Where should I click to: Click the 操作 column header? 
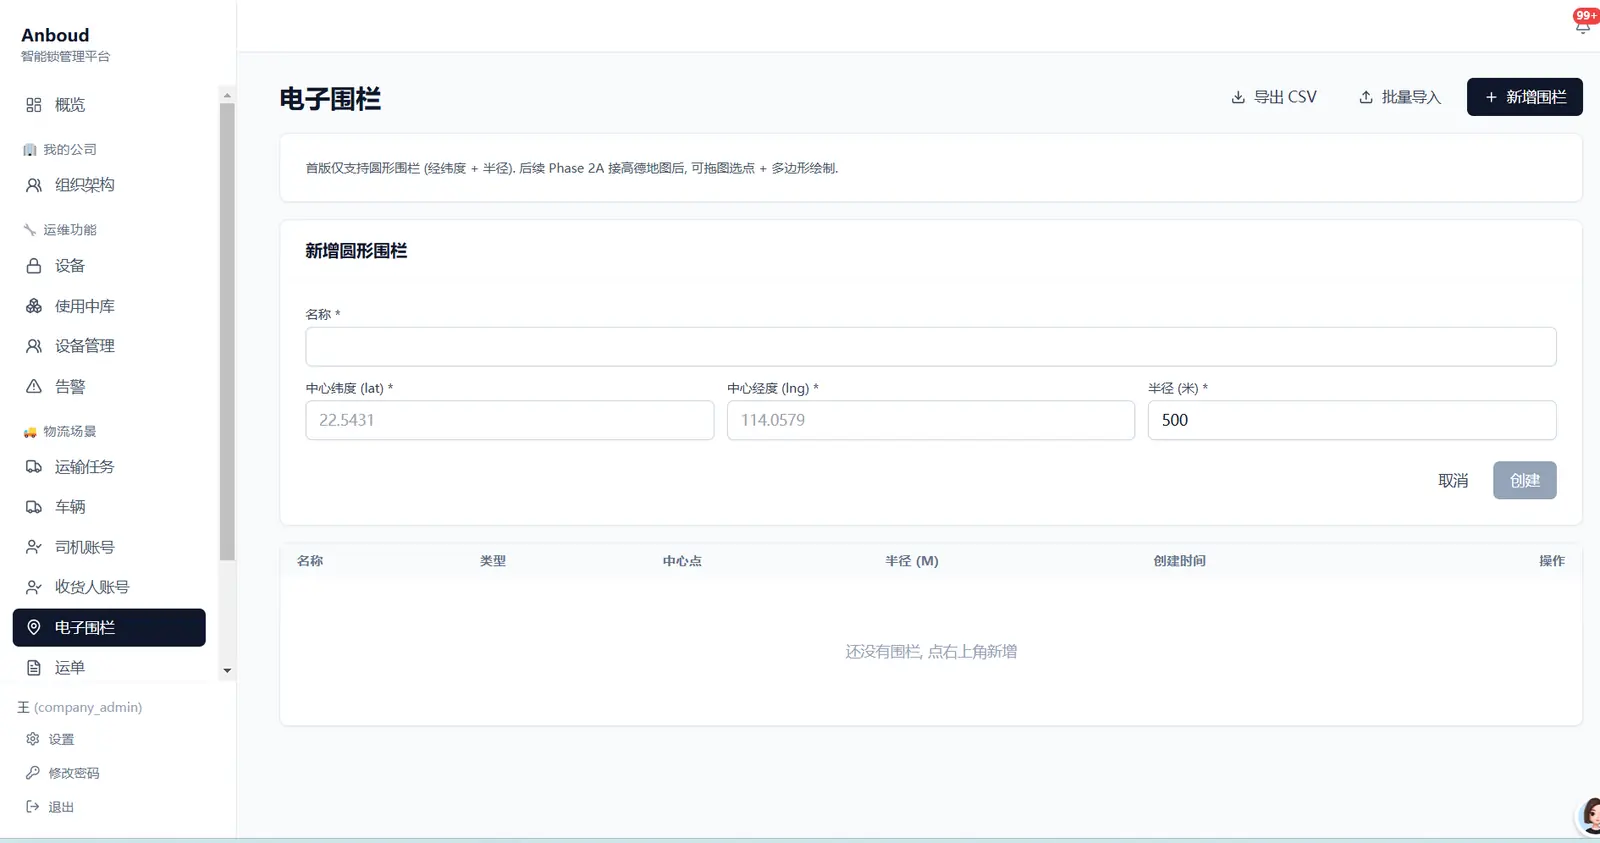pyautogui.click(x=1552, y=561)
